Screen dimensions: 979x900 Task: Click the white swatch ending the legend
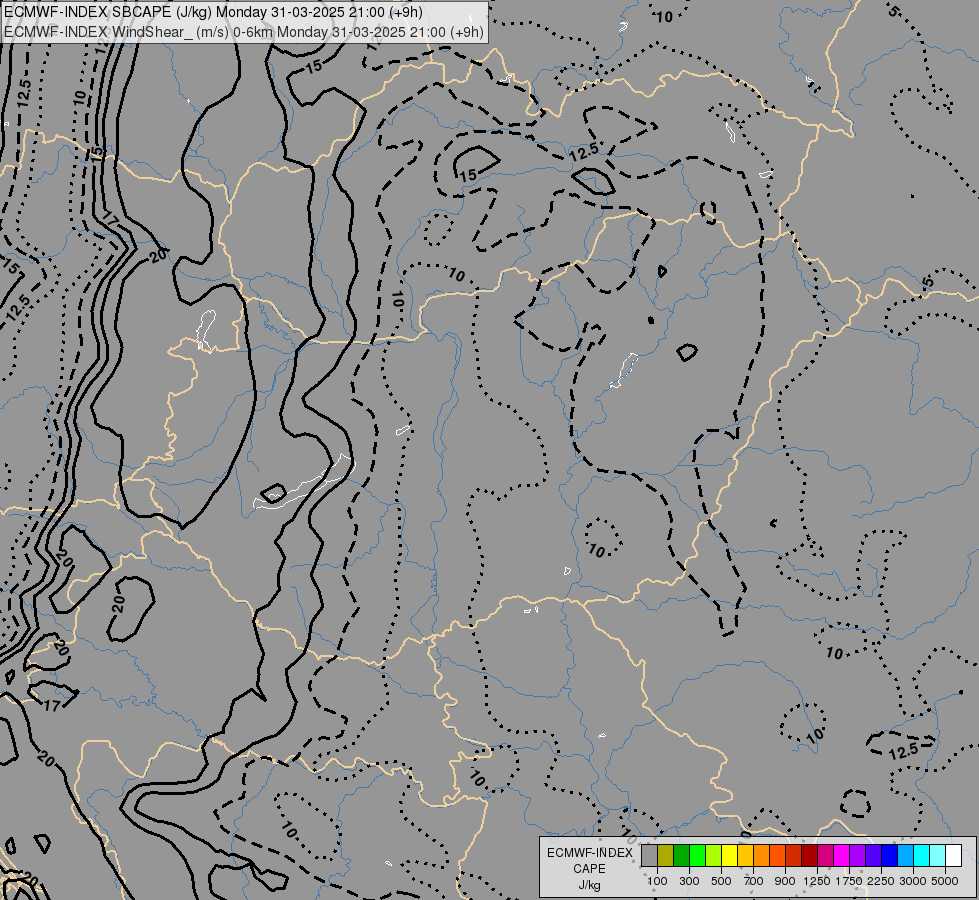(x=953, y=855)
